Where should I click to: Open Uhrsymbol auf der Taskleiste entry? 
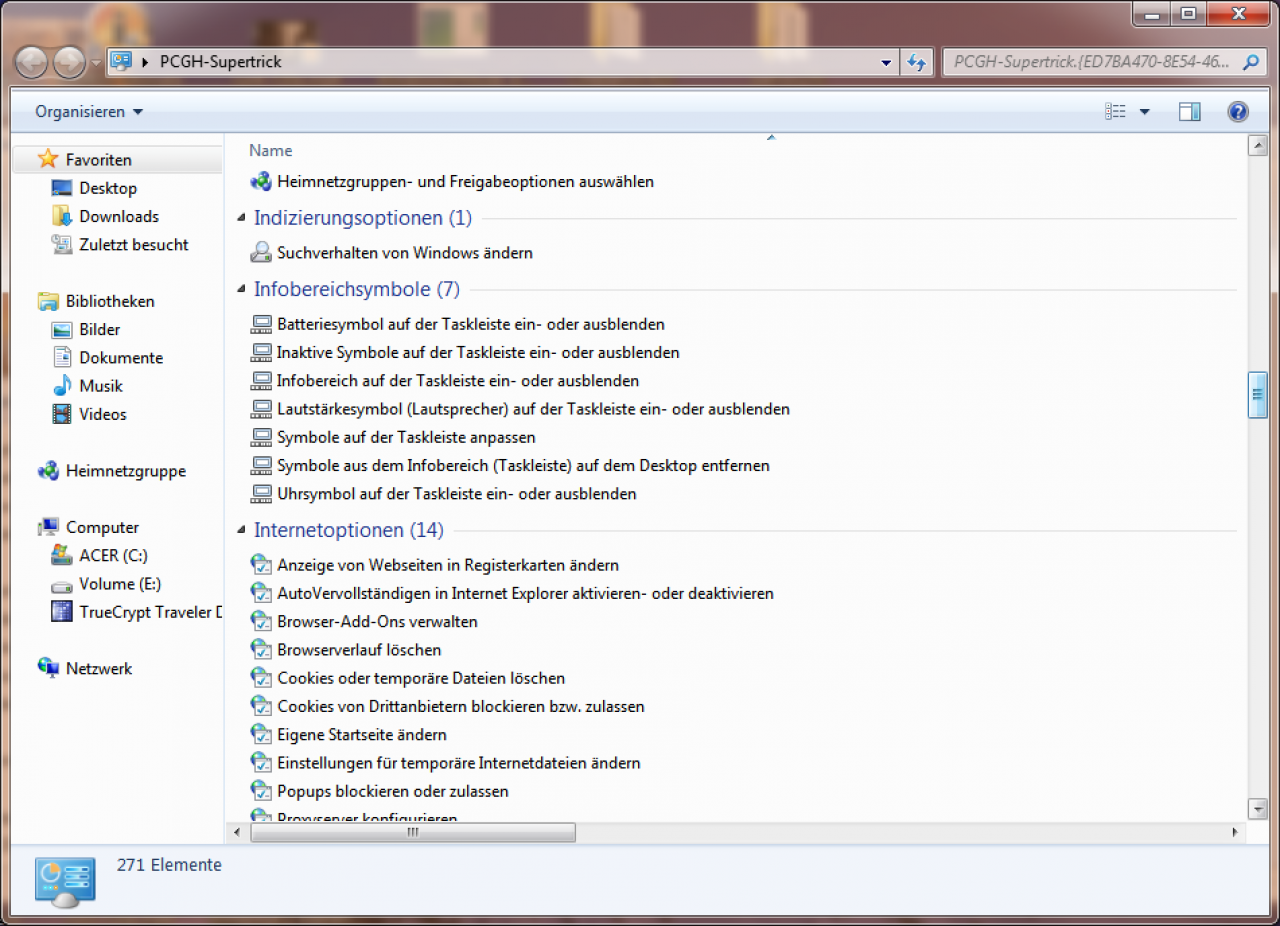point(456,494)
